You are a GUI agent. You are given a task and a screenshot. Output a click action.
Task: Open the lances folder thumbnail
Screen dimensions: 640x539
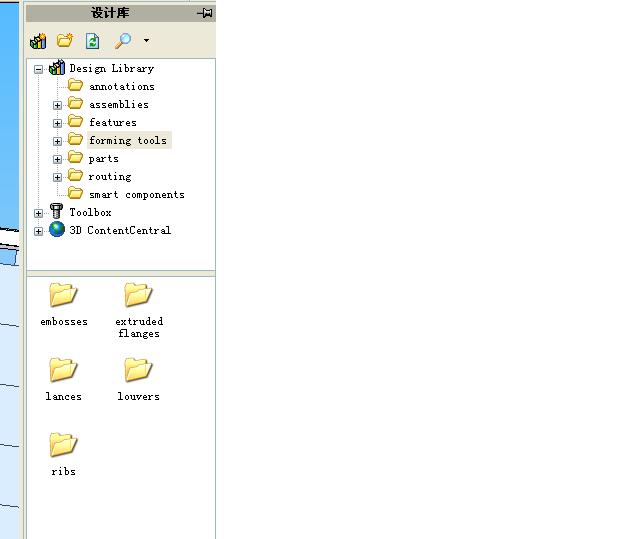coord(63,369)
